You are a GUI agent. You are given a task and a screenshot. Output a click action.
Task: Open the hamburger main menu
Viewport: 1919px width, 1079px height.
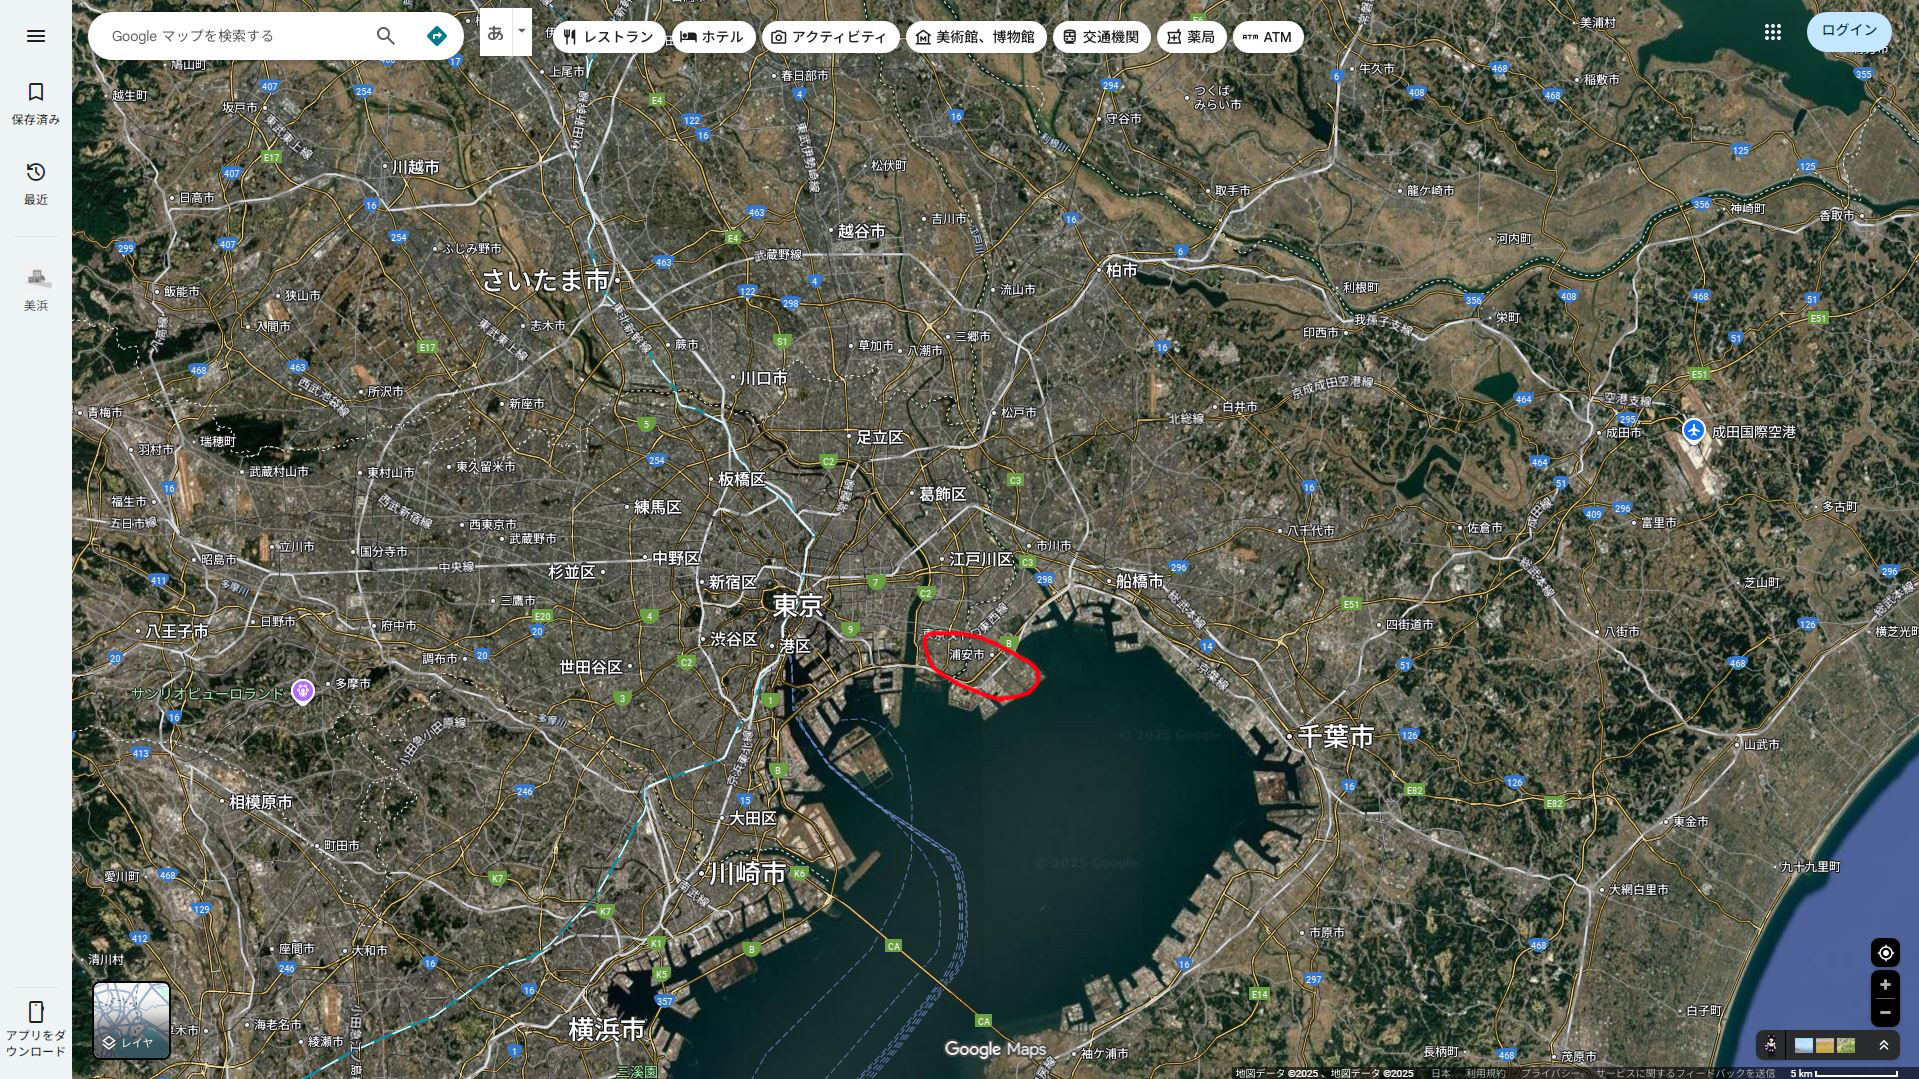coord(36,36)
